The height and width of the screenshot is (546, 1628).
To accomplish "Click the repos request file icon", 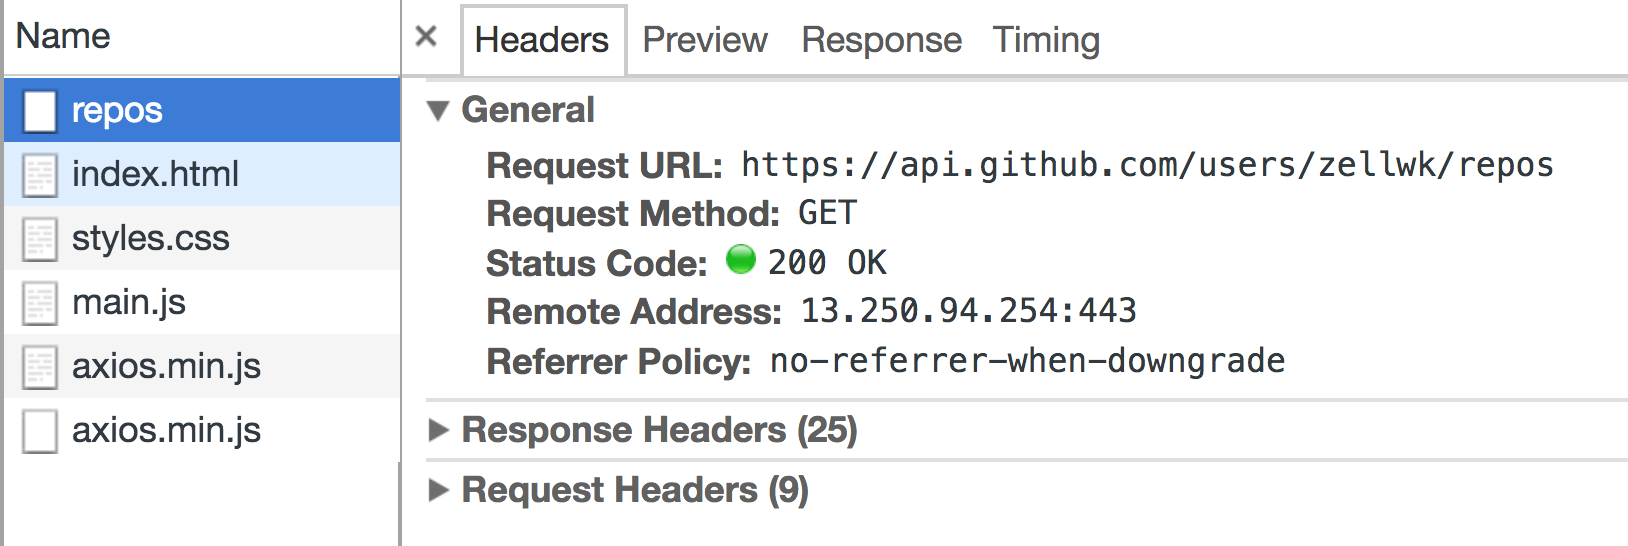I will coord(40,110).
